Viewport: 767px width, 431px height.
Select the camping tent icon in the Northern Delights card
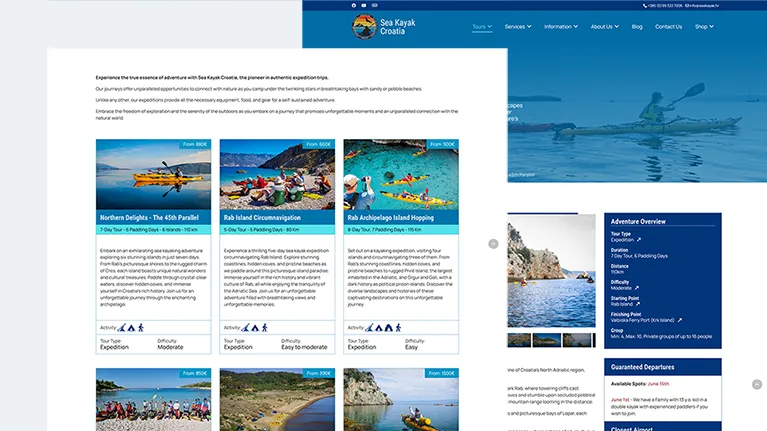coord(131,328)
